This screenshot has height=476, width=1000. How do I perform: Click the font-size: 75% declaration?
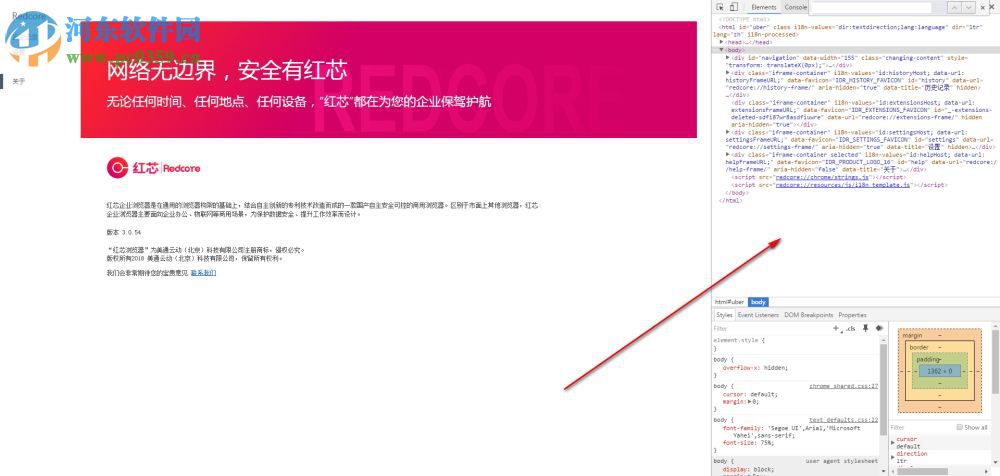(748, 443)
